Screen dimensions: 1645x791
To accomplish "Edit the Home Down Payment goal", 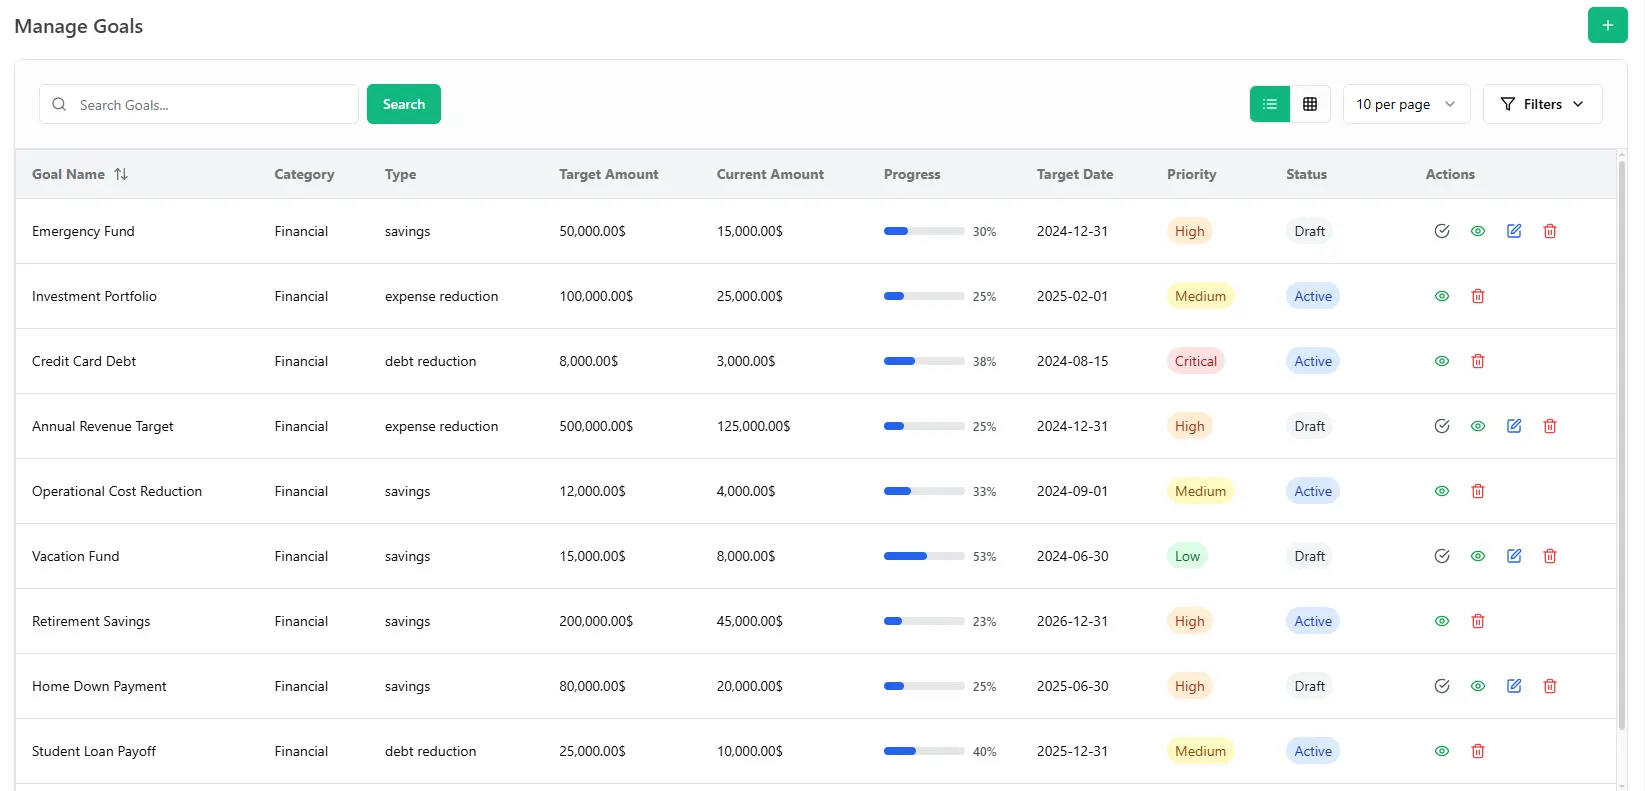I will [1514, 686].
